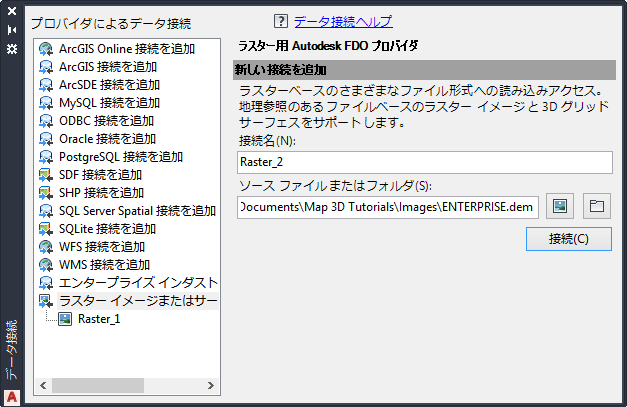Toggle auto-hide on the palette

[12, 30]
